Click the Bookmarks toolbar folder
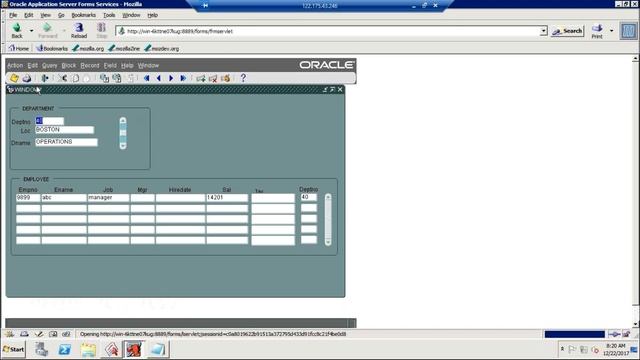This screenshot has height=360, width=640. (52, 48)
